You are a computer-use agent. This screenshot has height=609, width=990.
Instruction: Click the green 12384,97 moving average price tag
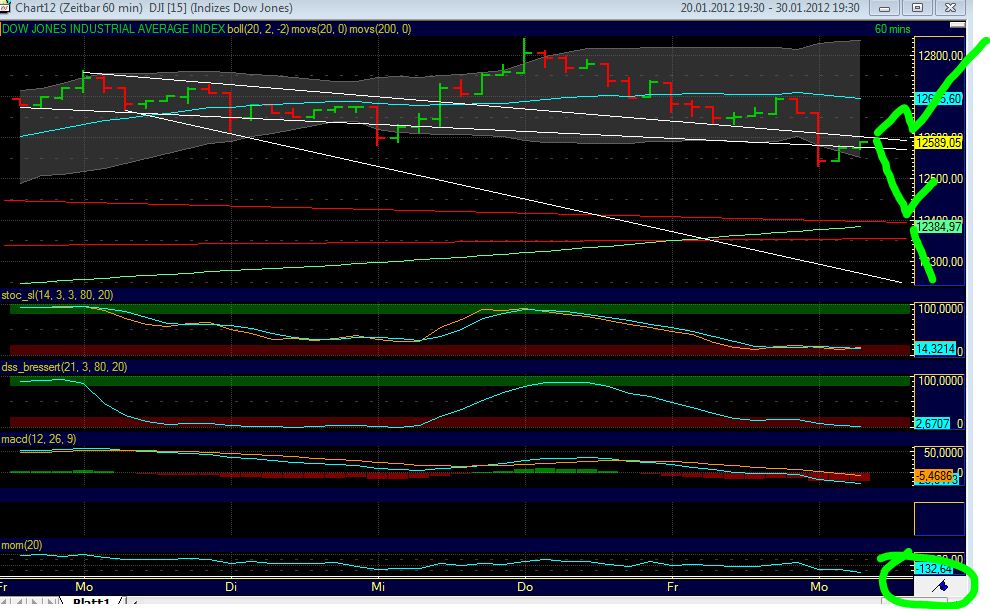pyautogui.click(x=939, y=227)
